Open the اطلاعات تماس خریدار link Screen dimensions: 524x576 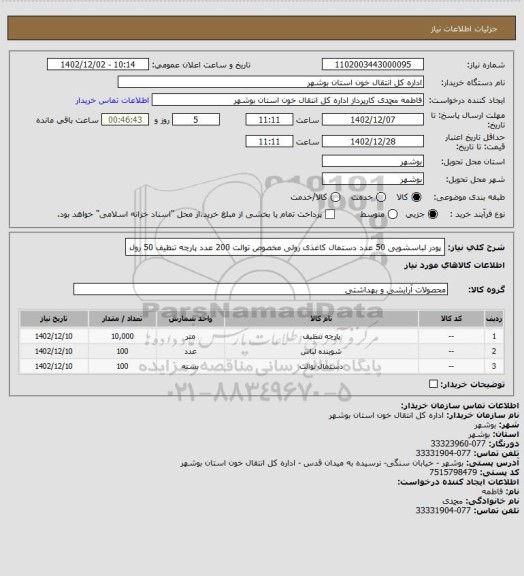click(112, 100)
